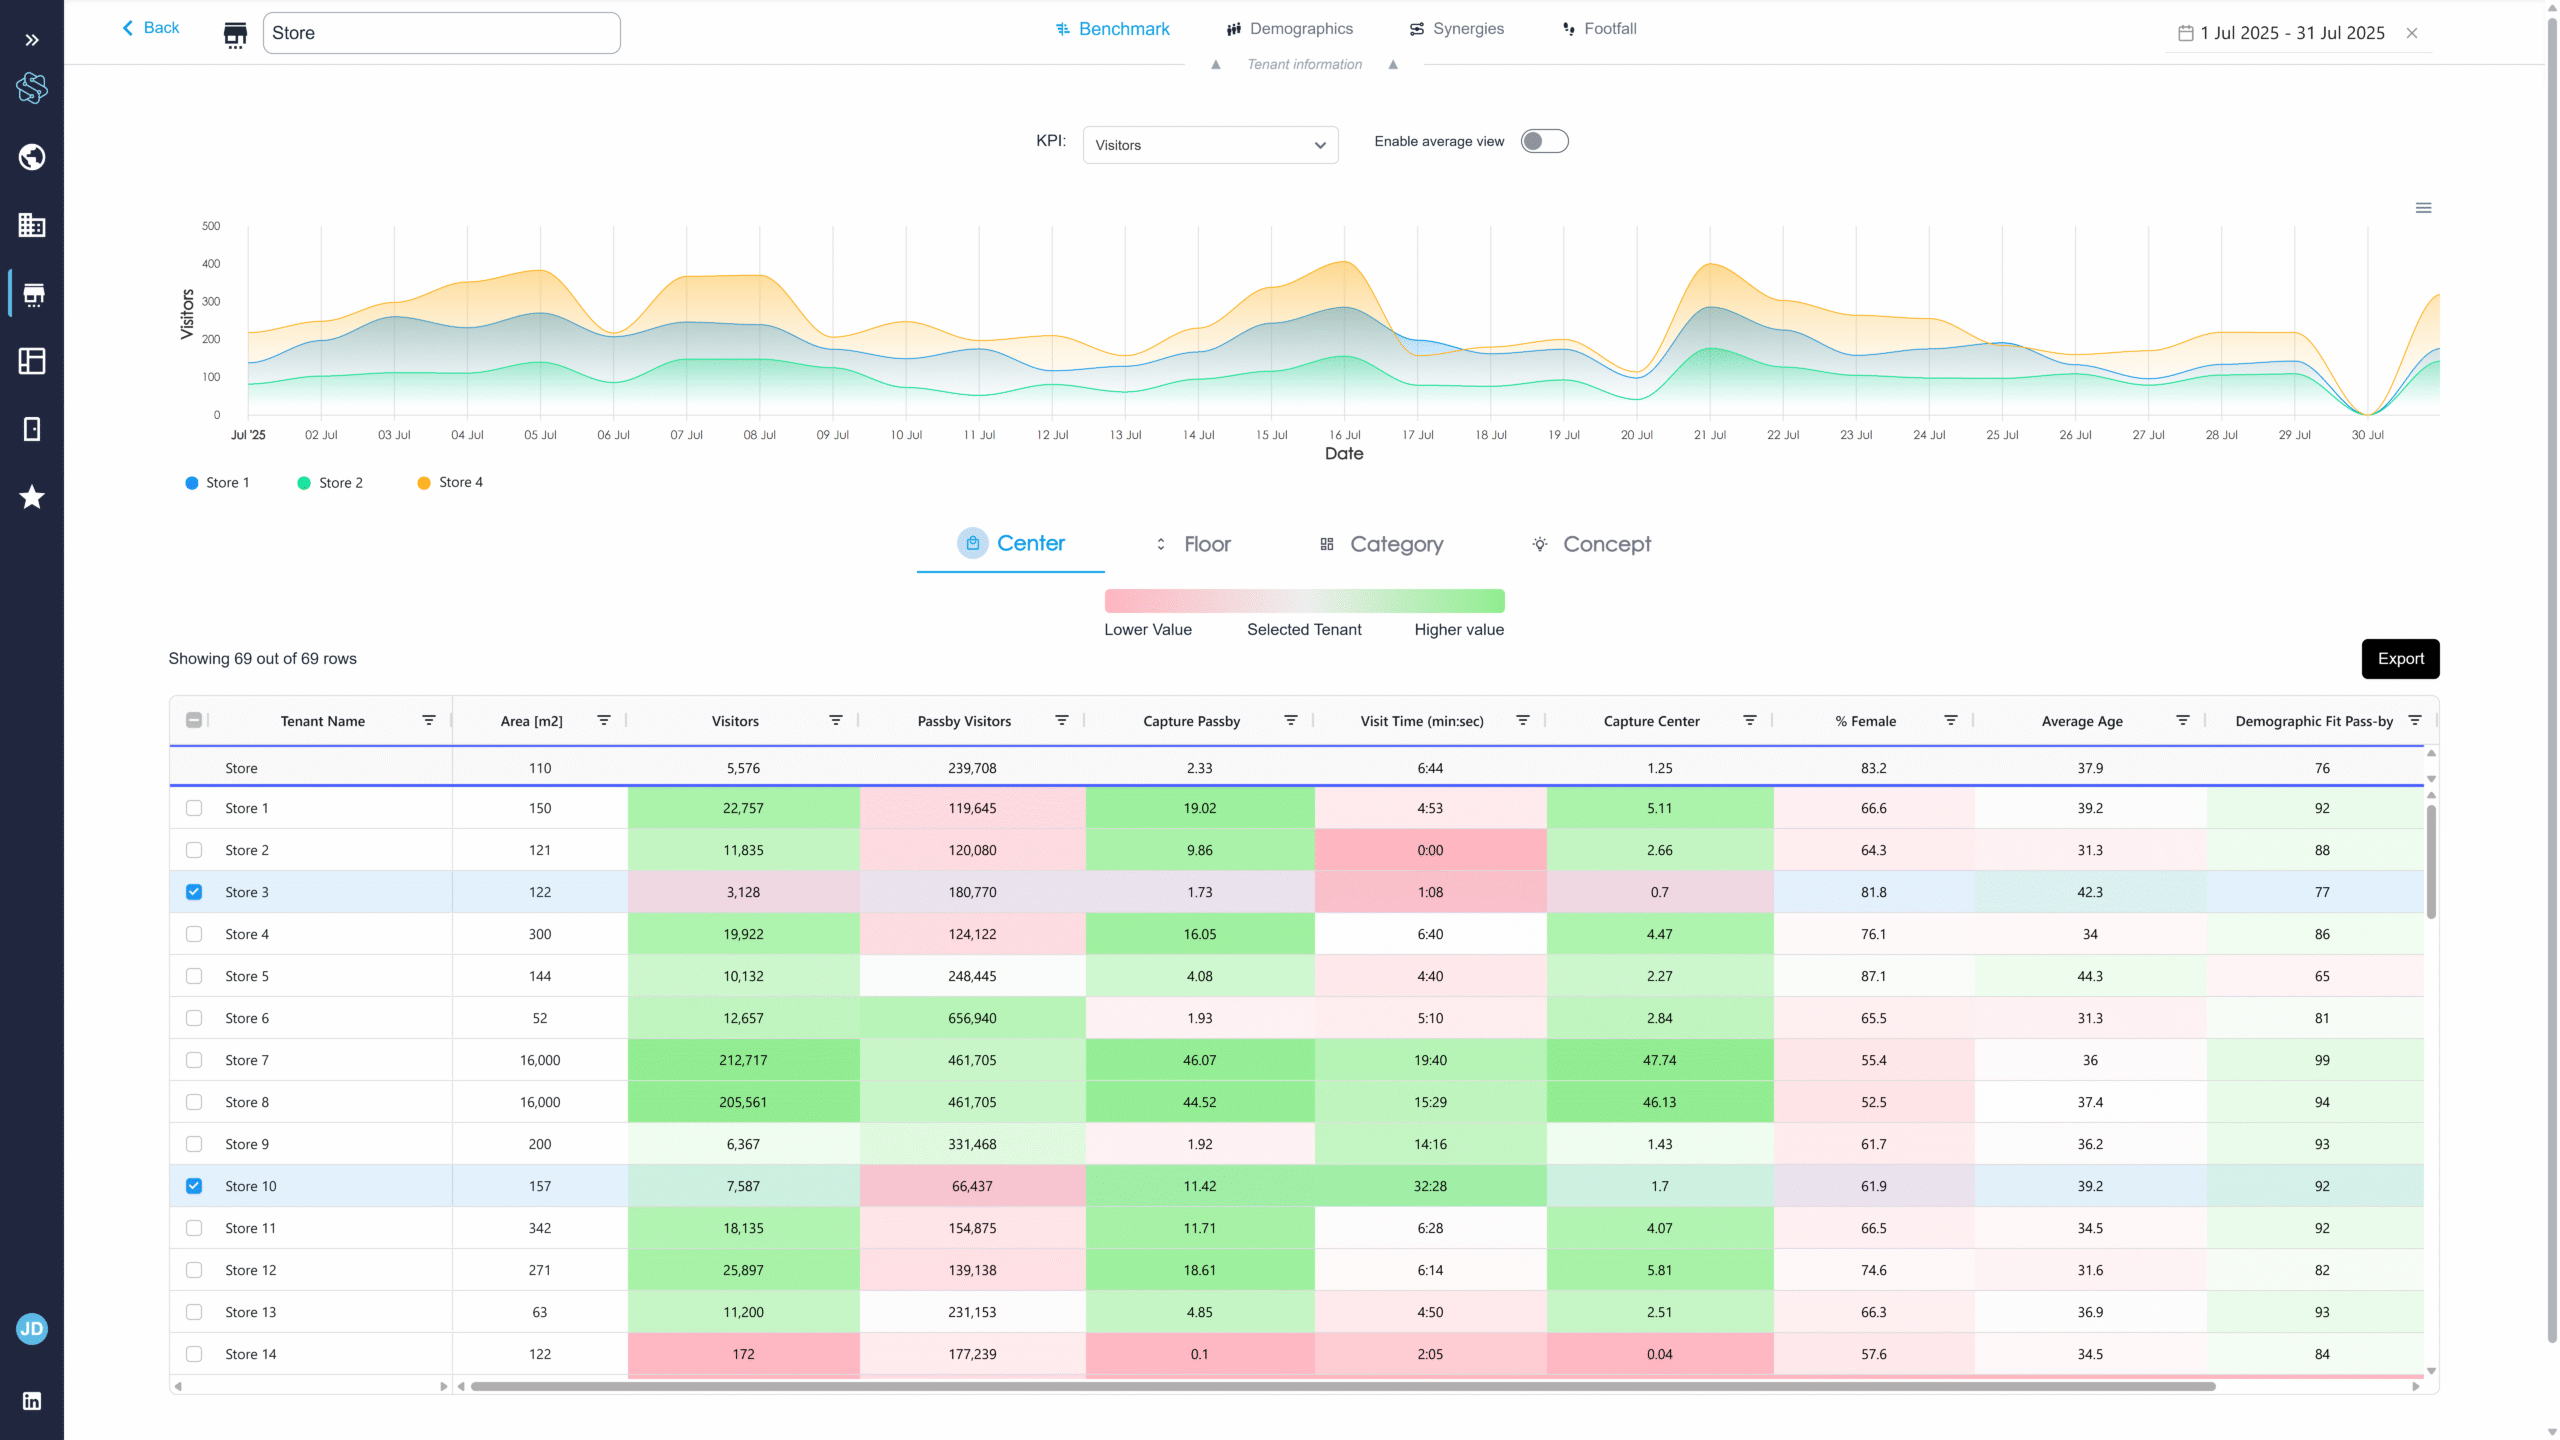Click the star favorites icon in the sidebar
This screenshot has width=2560, height=1440.
point(32,497)
